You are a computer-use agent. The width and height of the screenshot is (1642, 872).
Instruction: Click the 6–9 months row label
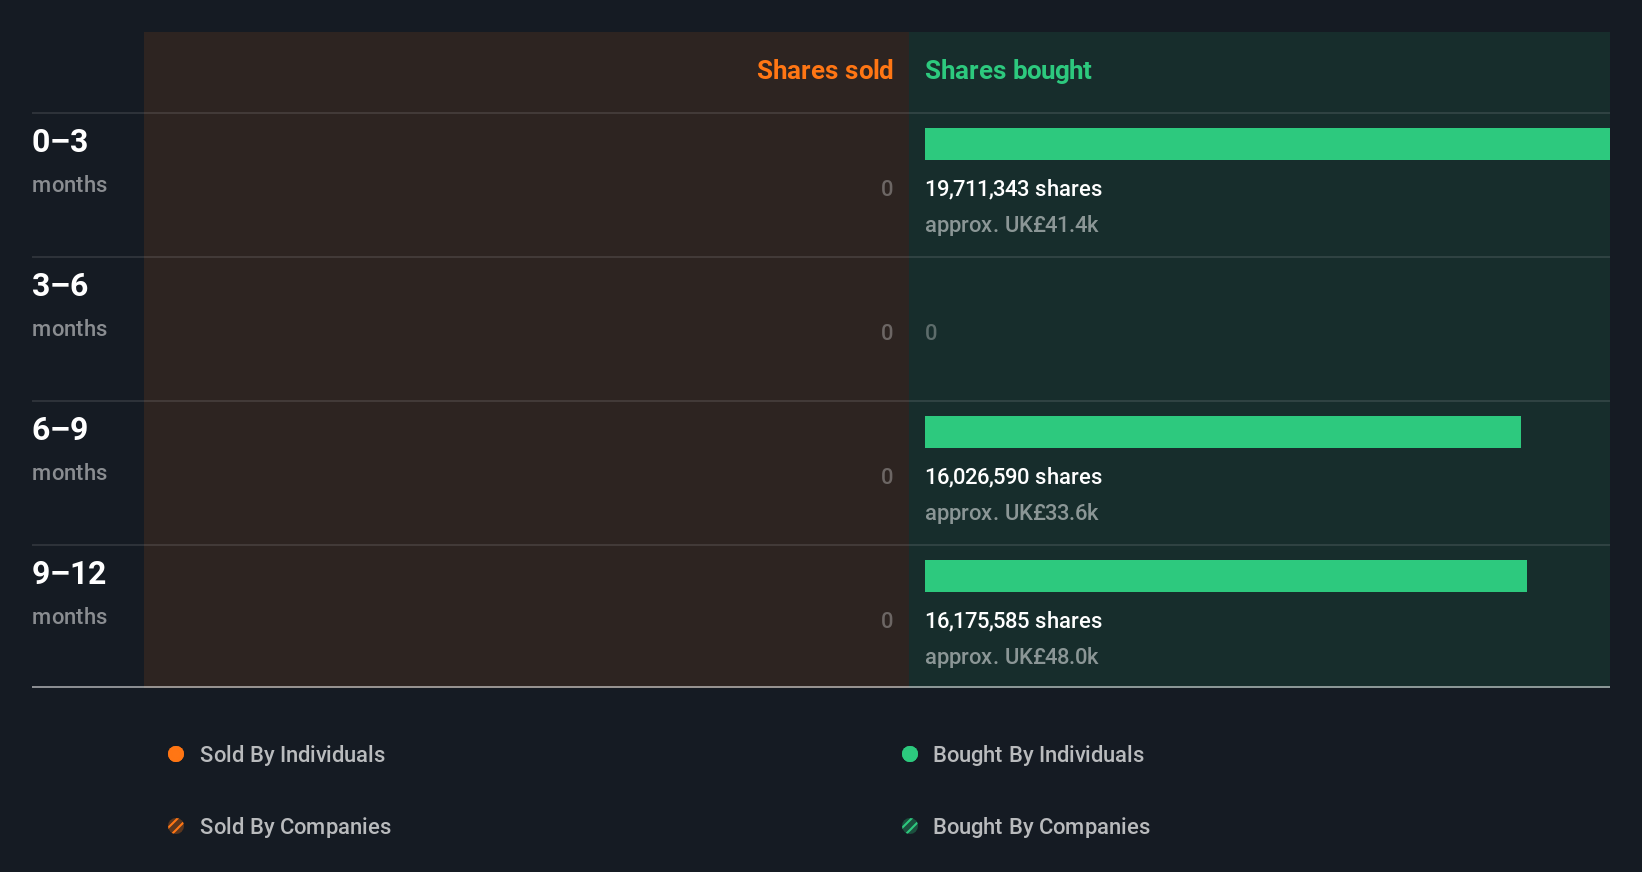69,449
